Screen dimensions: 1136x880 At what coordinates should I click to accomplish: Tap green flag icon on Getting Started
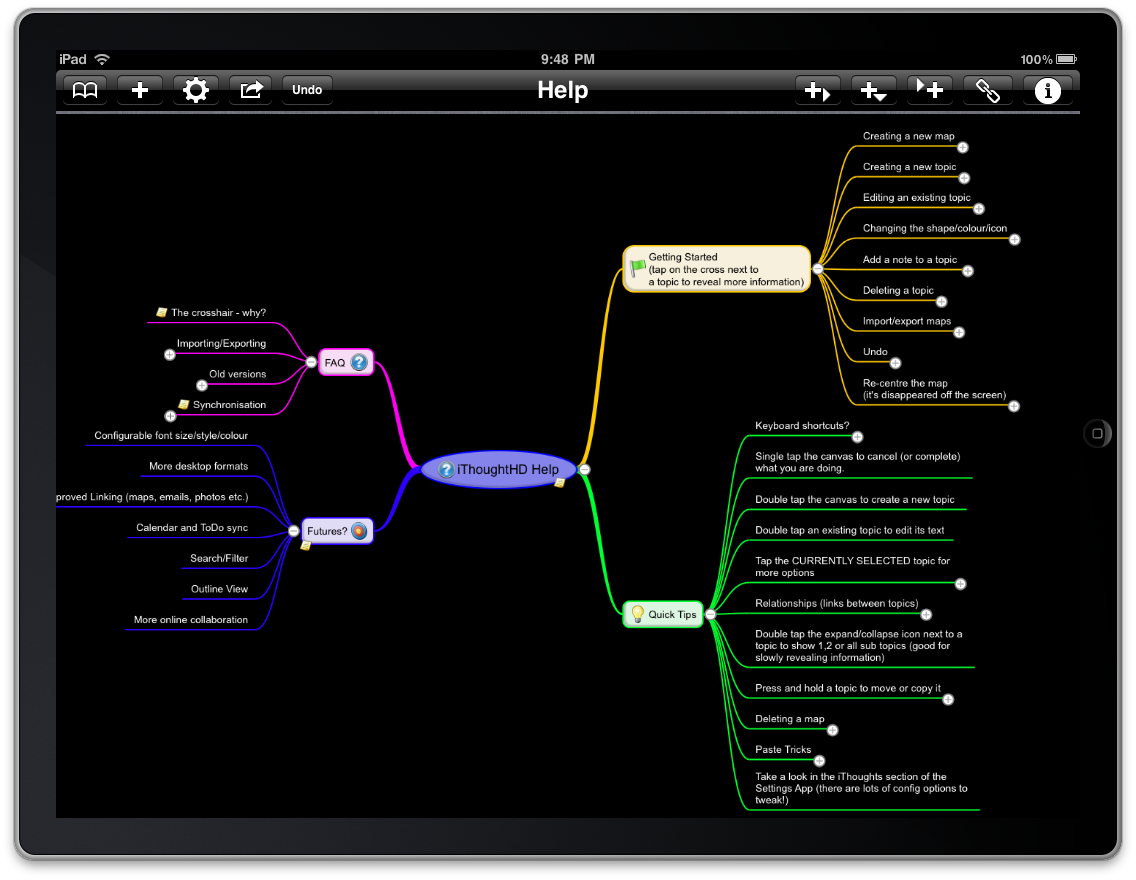click(638, 268)
